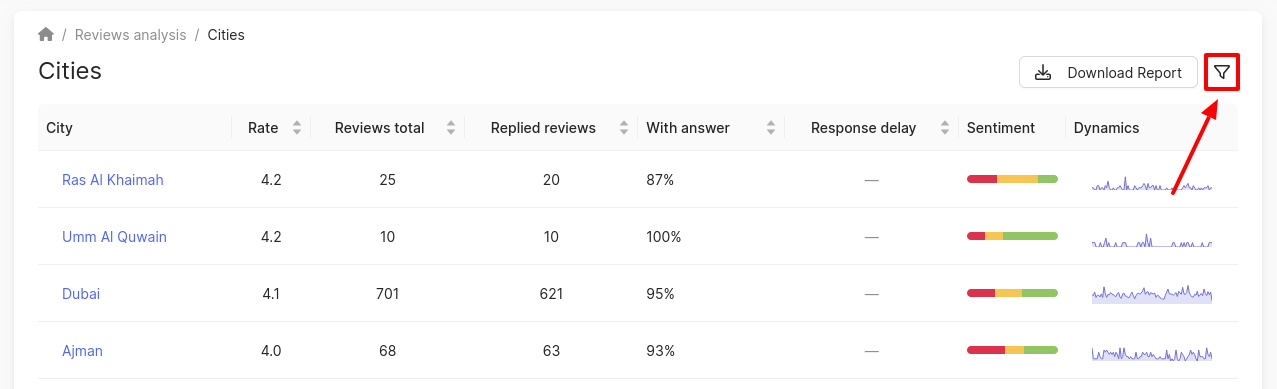Open the Ras Al Khaimah city link
The height and width of the screenshot is (389, 1277).
coord(113,180)
